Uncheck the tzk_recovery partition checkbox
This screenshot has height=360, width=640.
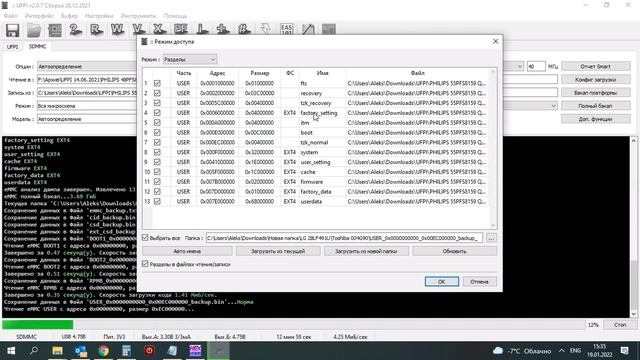pyautogui.click(x=157, y=103)
